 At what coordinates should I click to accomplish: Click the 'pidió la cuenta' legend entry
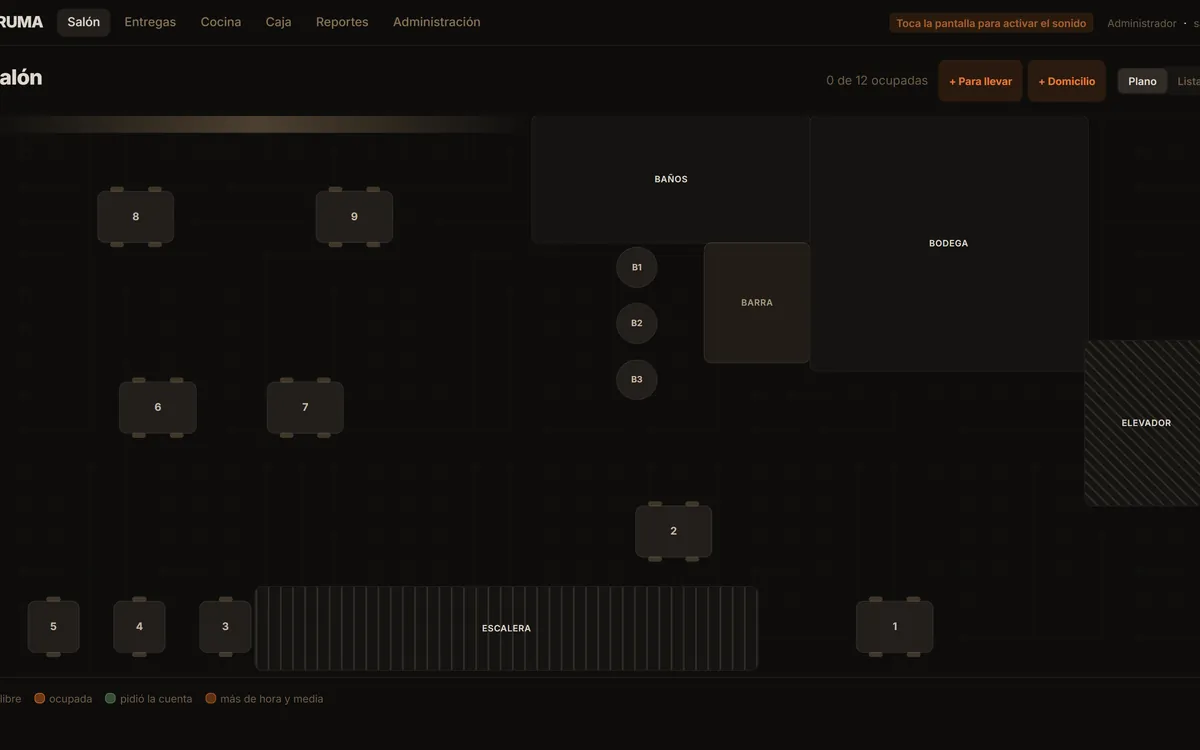click(x=149, y=699)
